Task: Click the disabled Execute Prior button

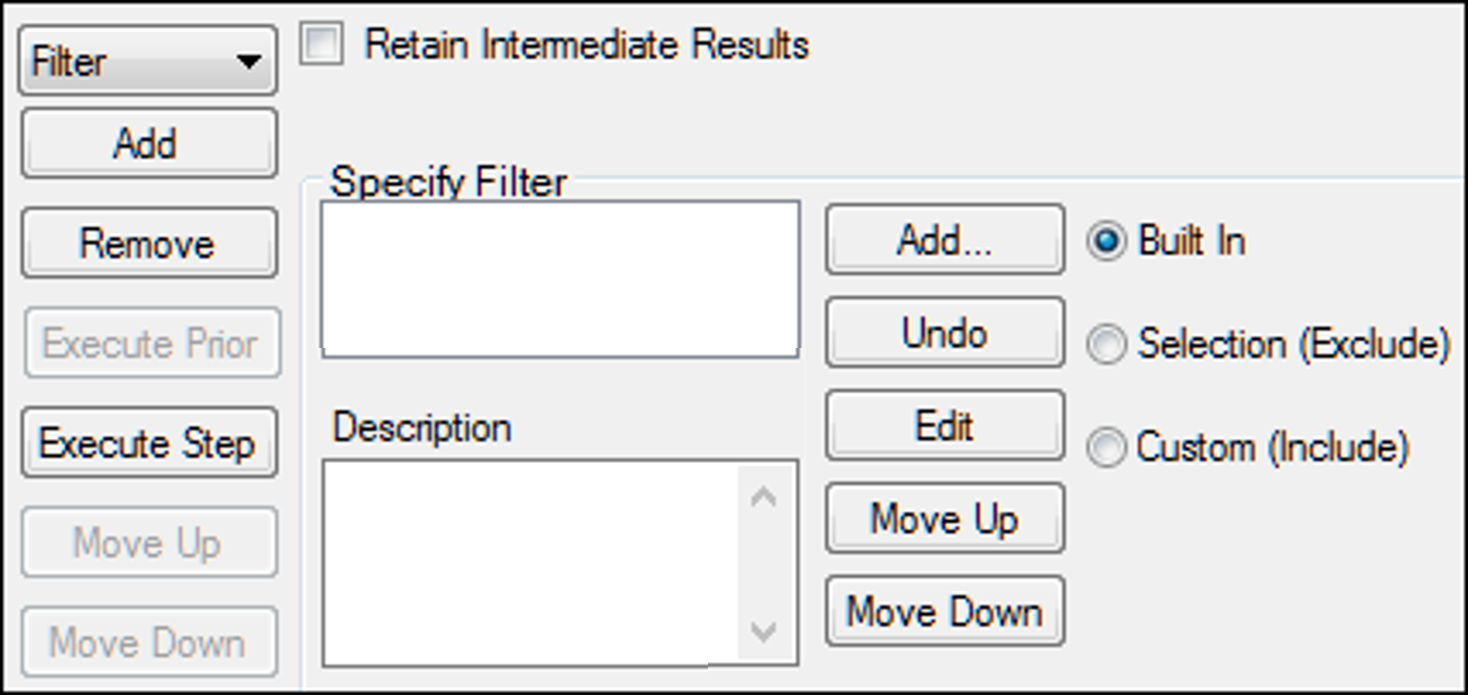Action: (150, 344)
